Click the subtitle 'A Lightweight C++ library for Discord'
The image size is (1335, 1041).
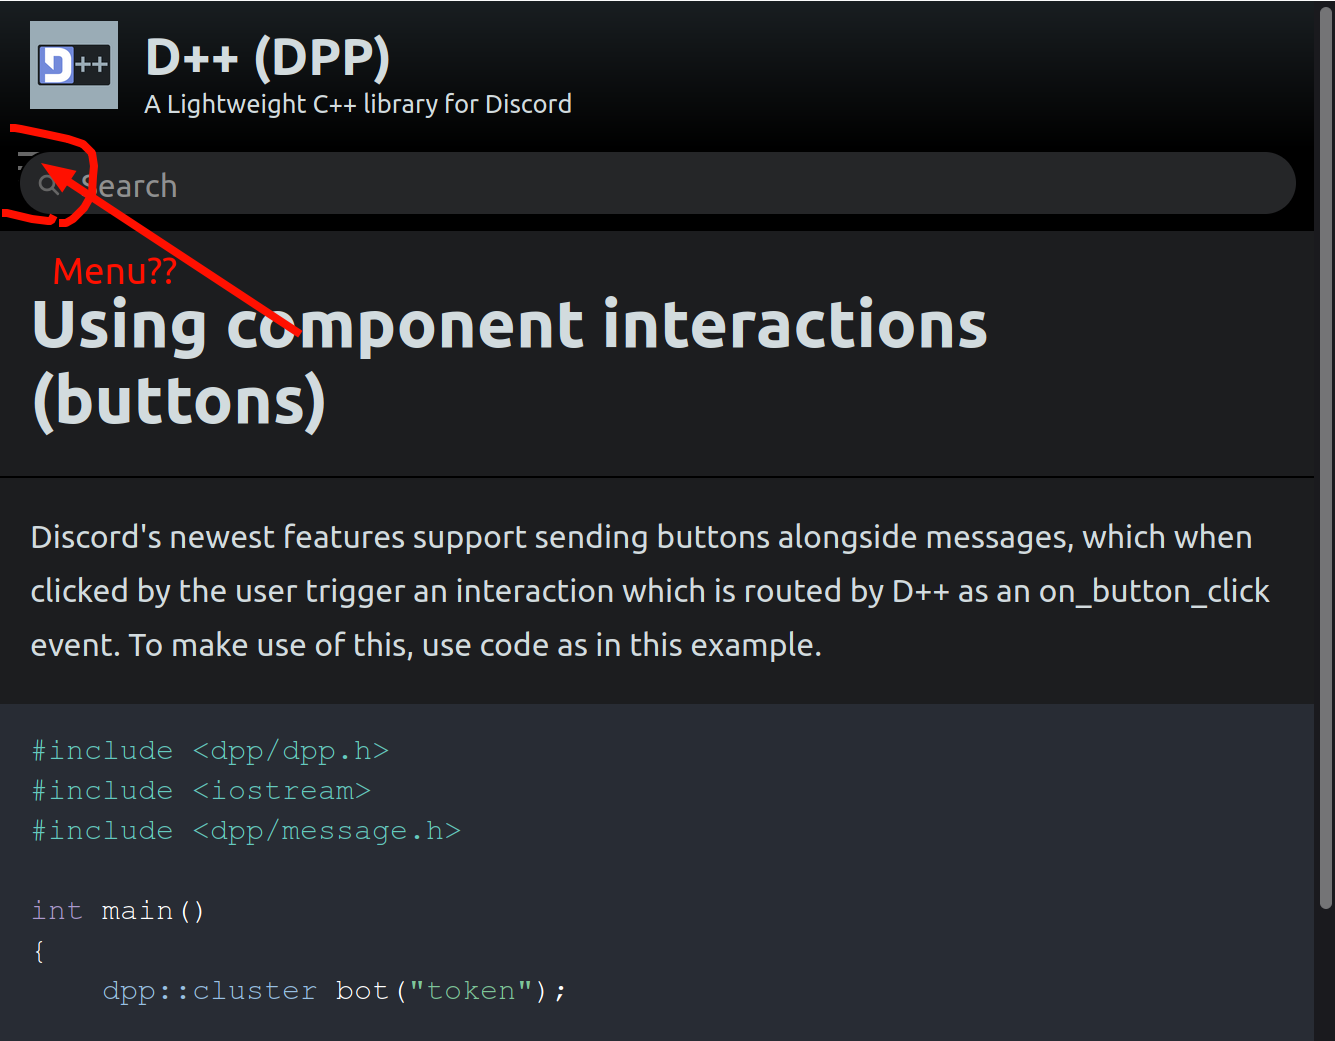pos(358,104)
